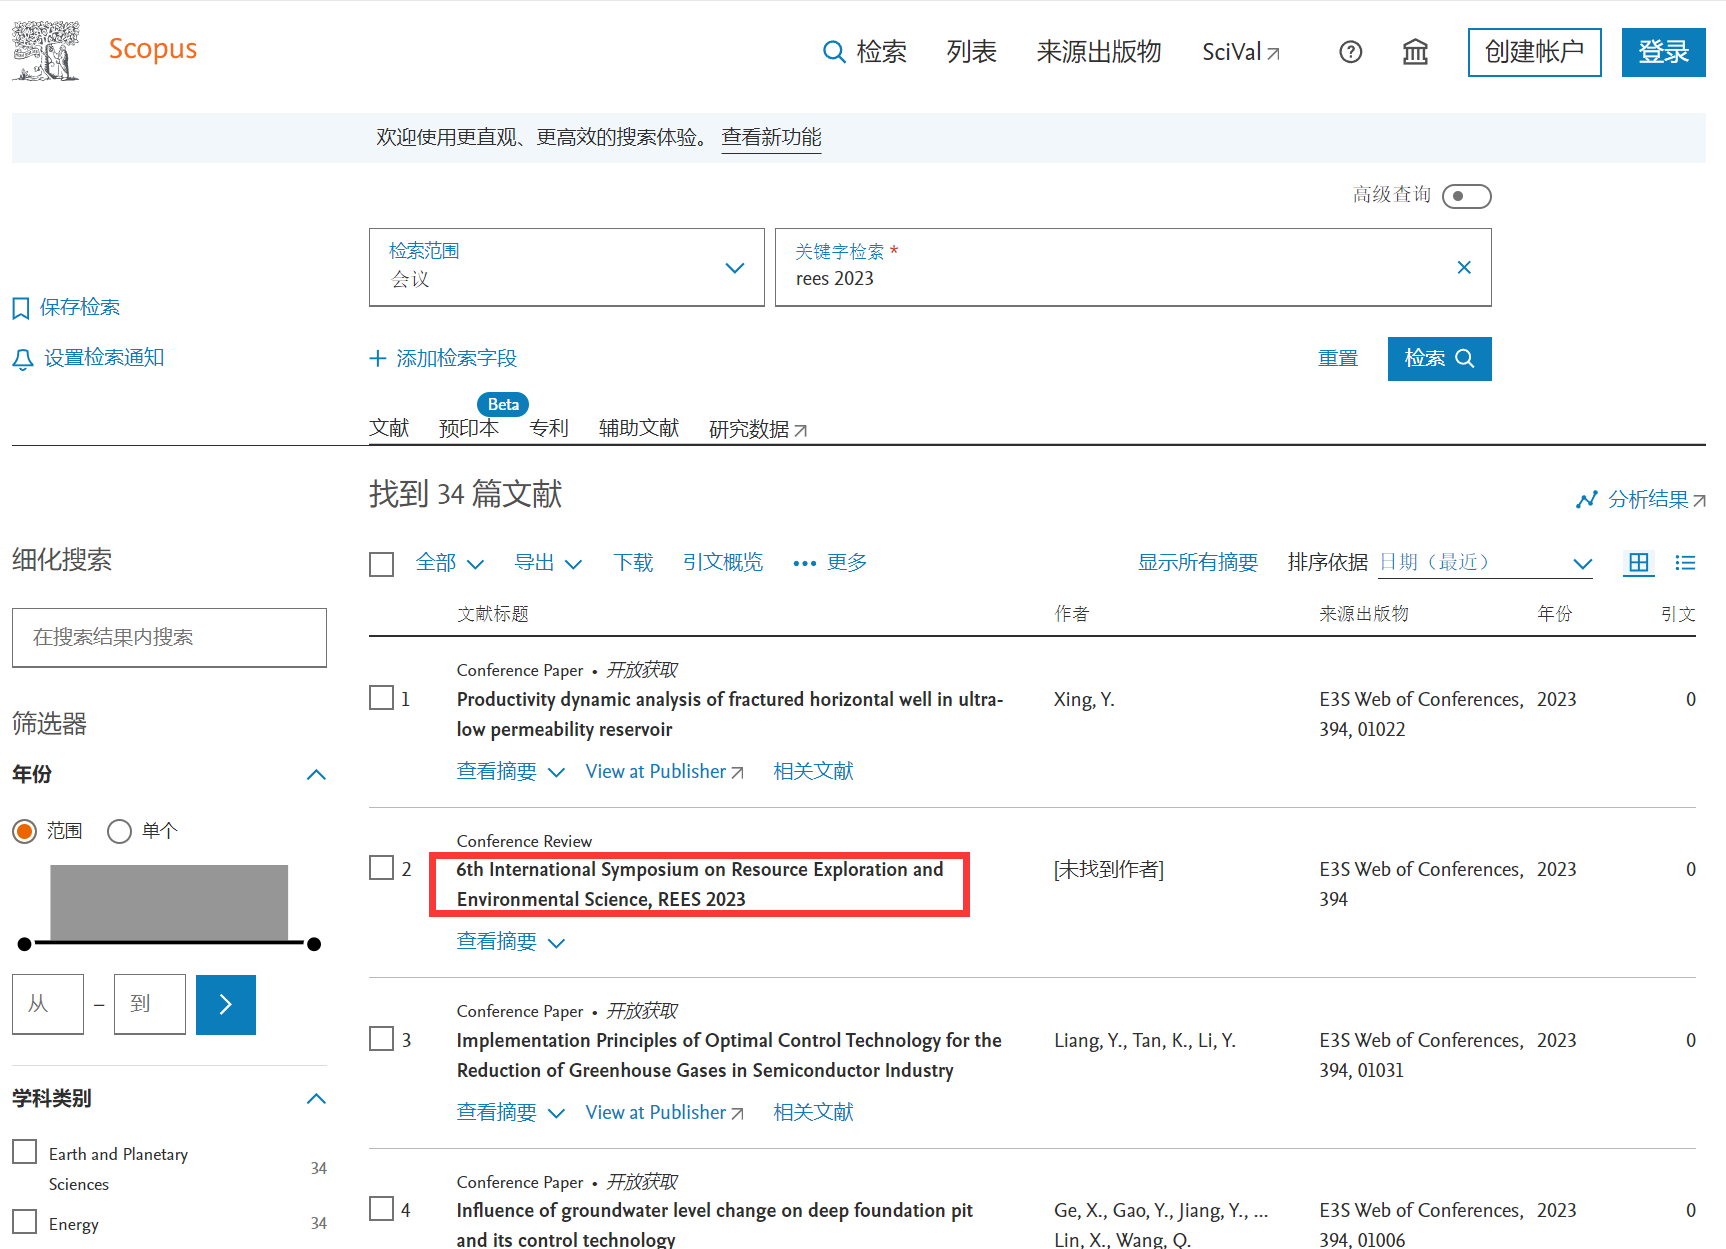1726x1249 pixels.
Task: Expand the 全部 selection dropdown arrow
Action: [475, 564]
